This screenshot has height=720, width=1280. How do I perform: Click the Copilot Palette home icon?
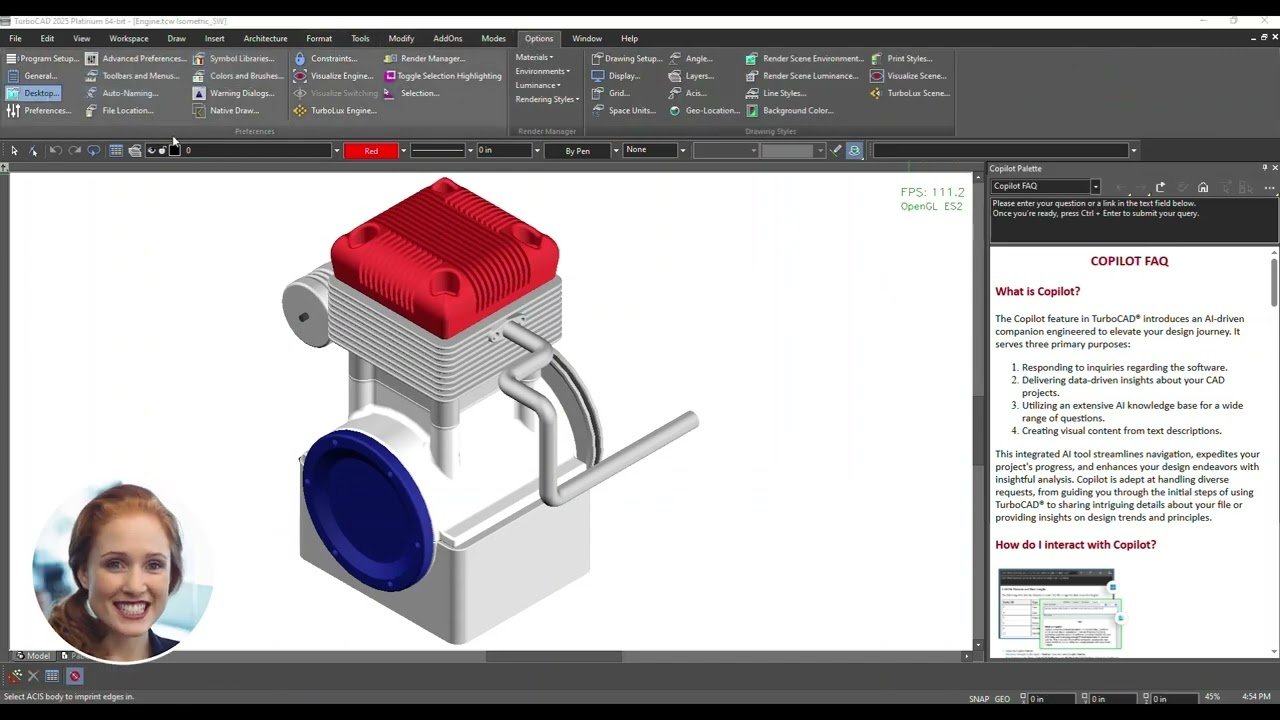pyautogui.click(x=1203, y=187)
